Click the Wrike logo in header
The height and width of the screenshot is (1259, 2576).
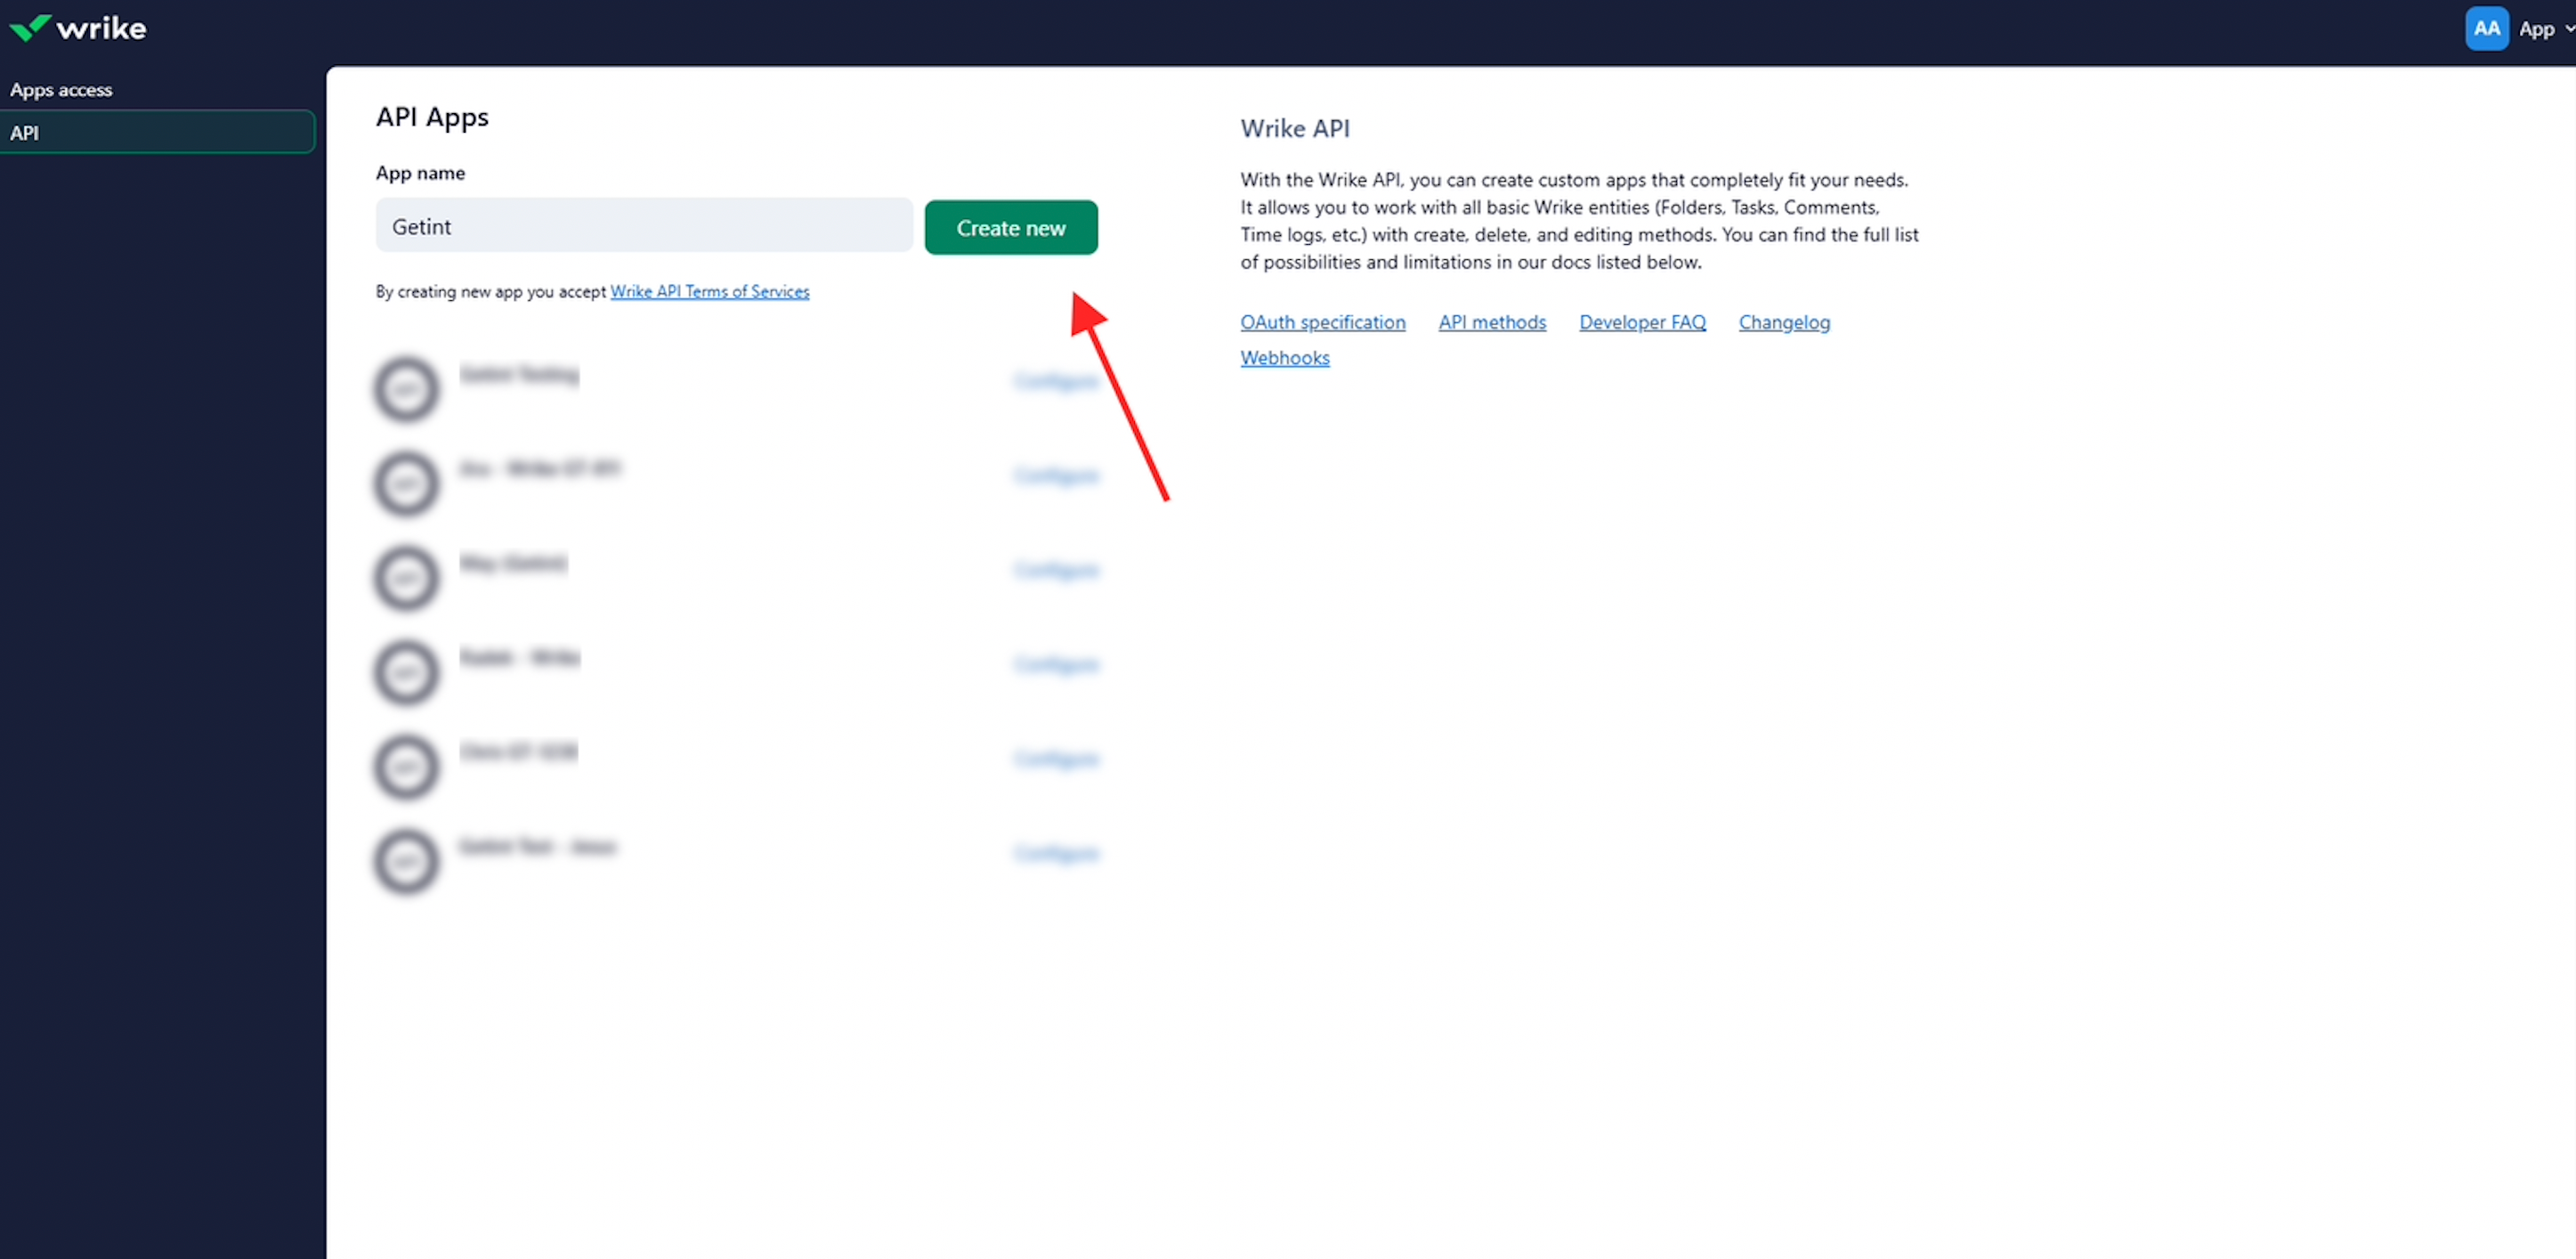pos(78,28)
